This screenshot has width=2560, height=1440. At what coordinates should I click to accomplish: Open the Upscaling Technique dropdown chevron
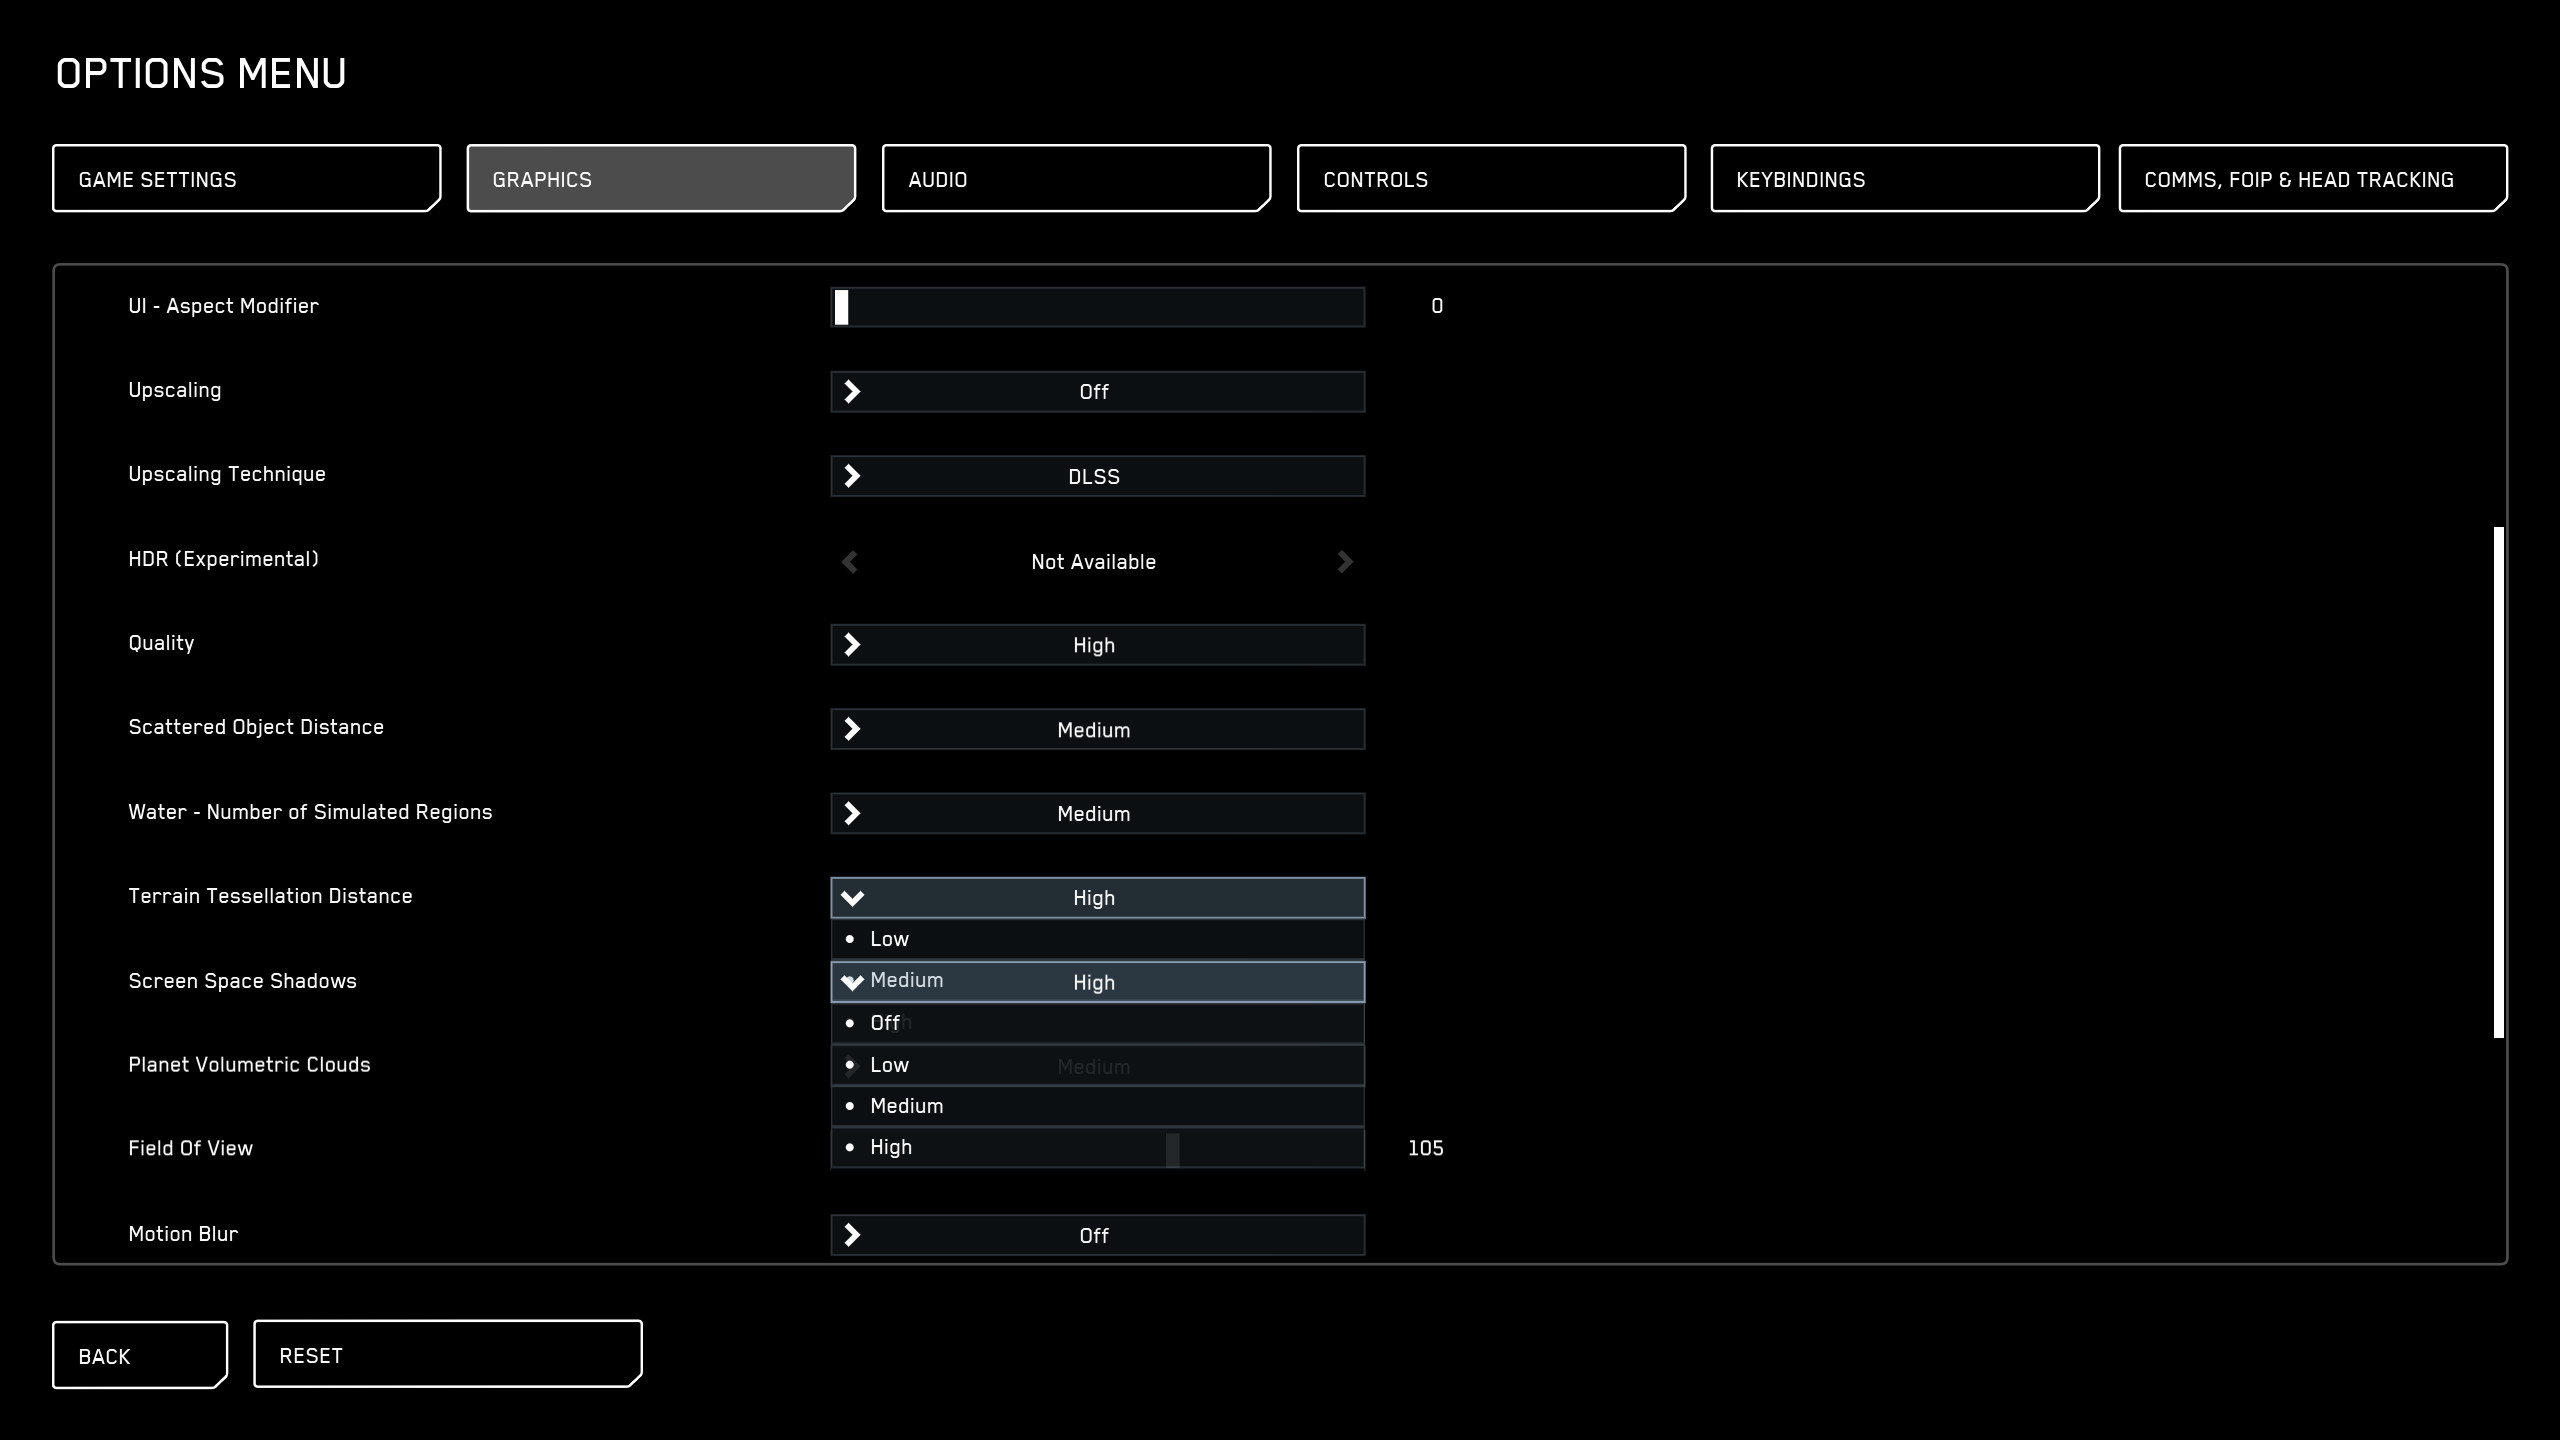pyautogui.click(x=854, y=476)
